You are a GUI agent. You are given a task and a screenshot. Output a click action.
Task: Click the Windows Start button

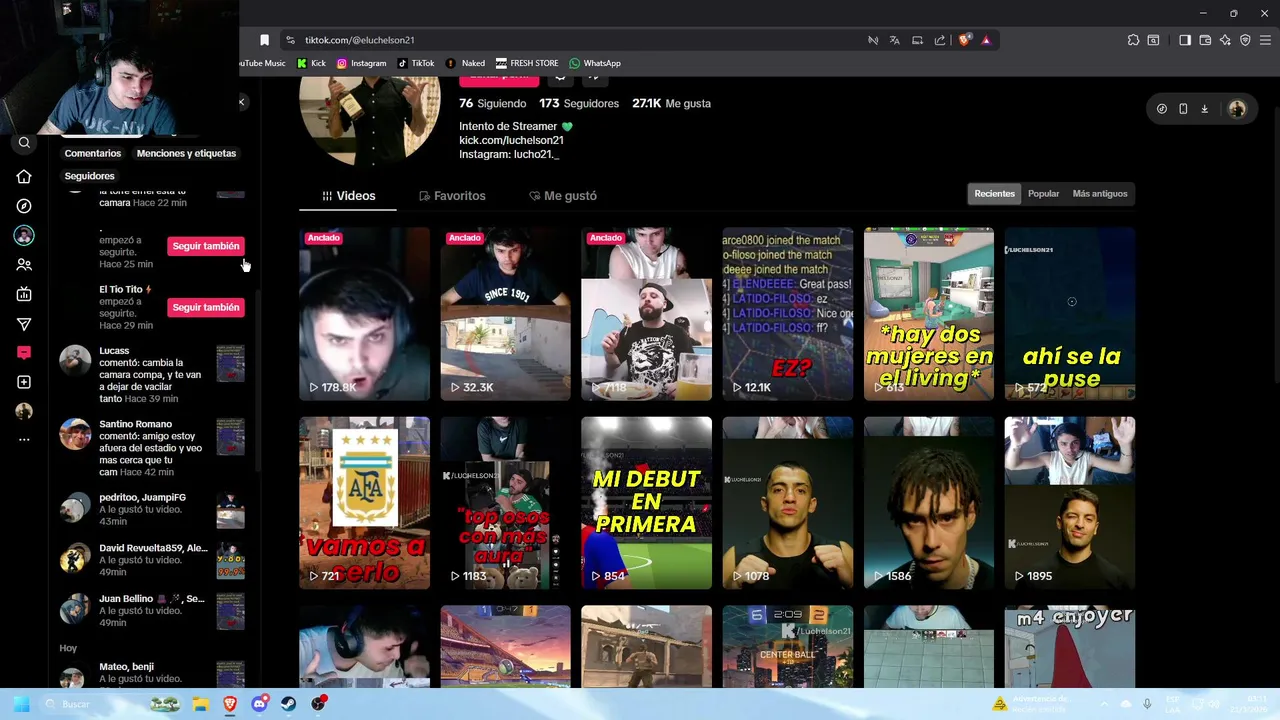[x=21, y=704]
